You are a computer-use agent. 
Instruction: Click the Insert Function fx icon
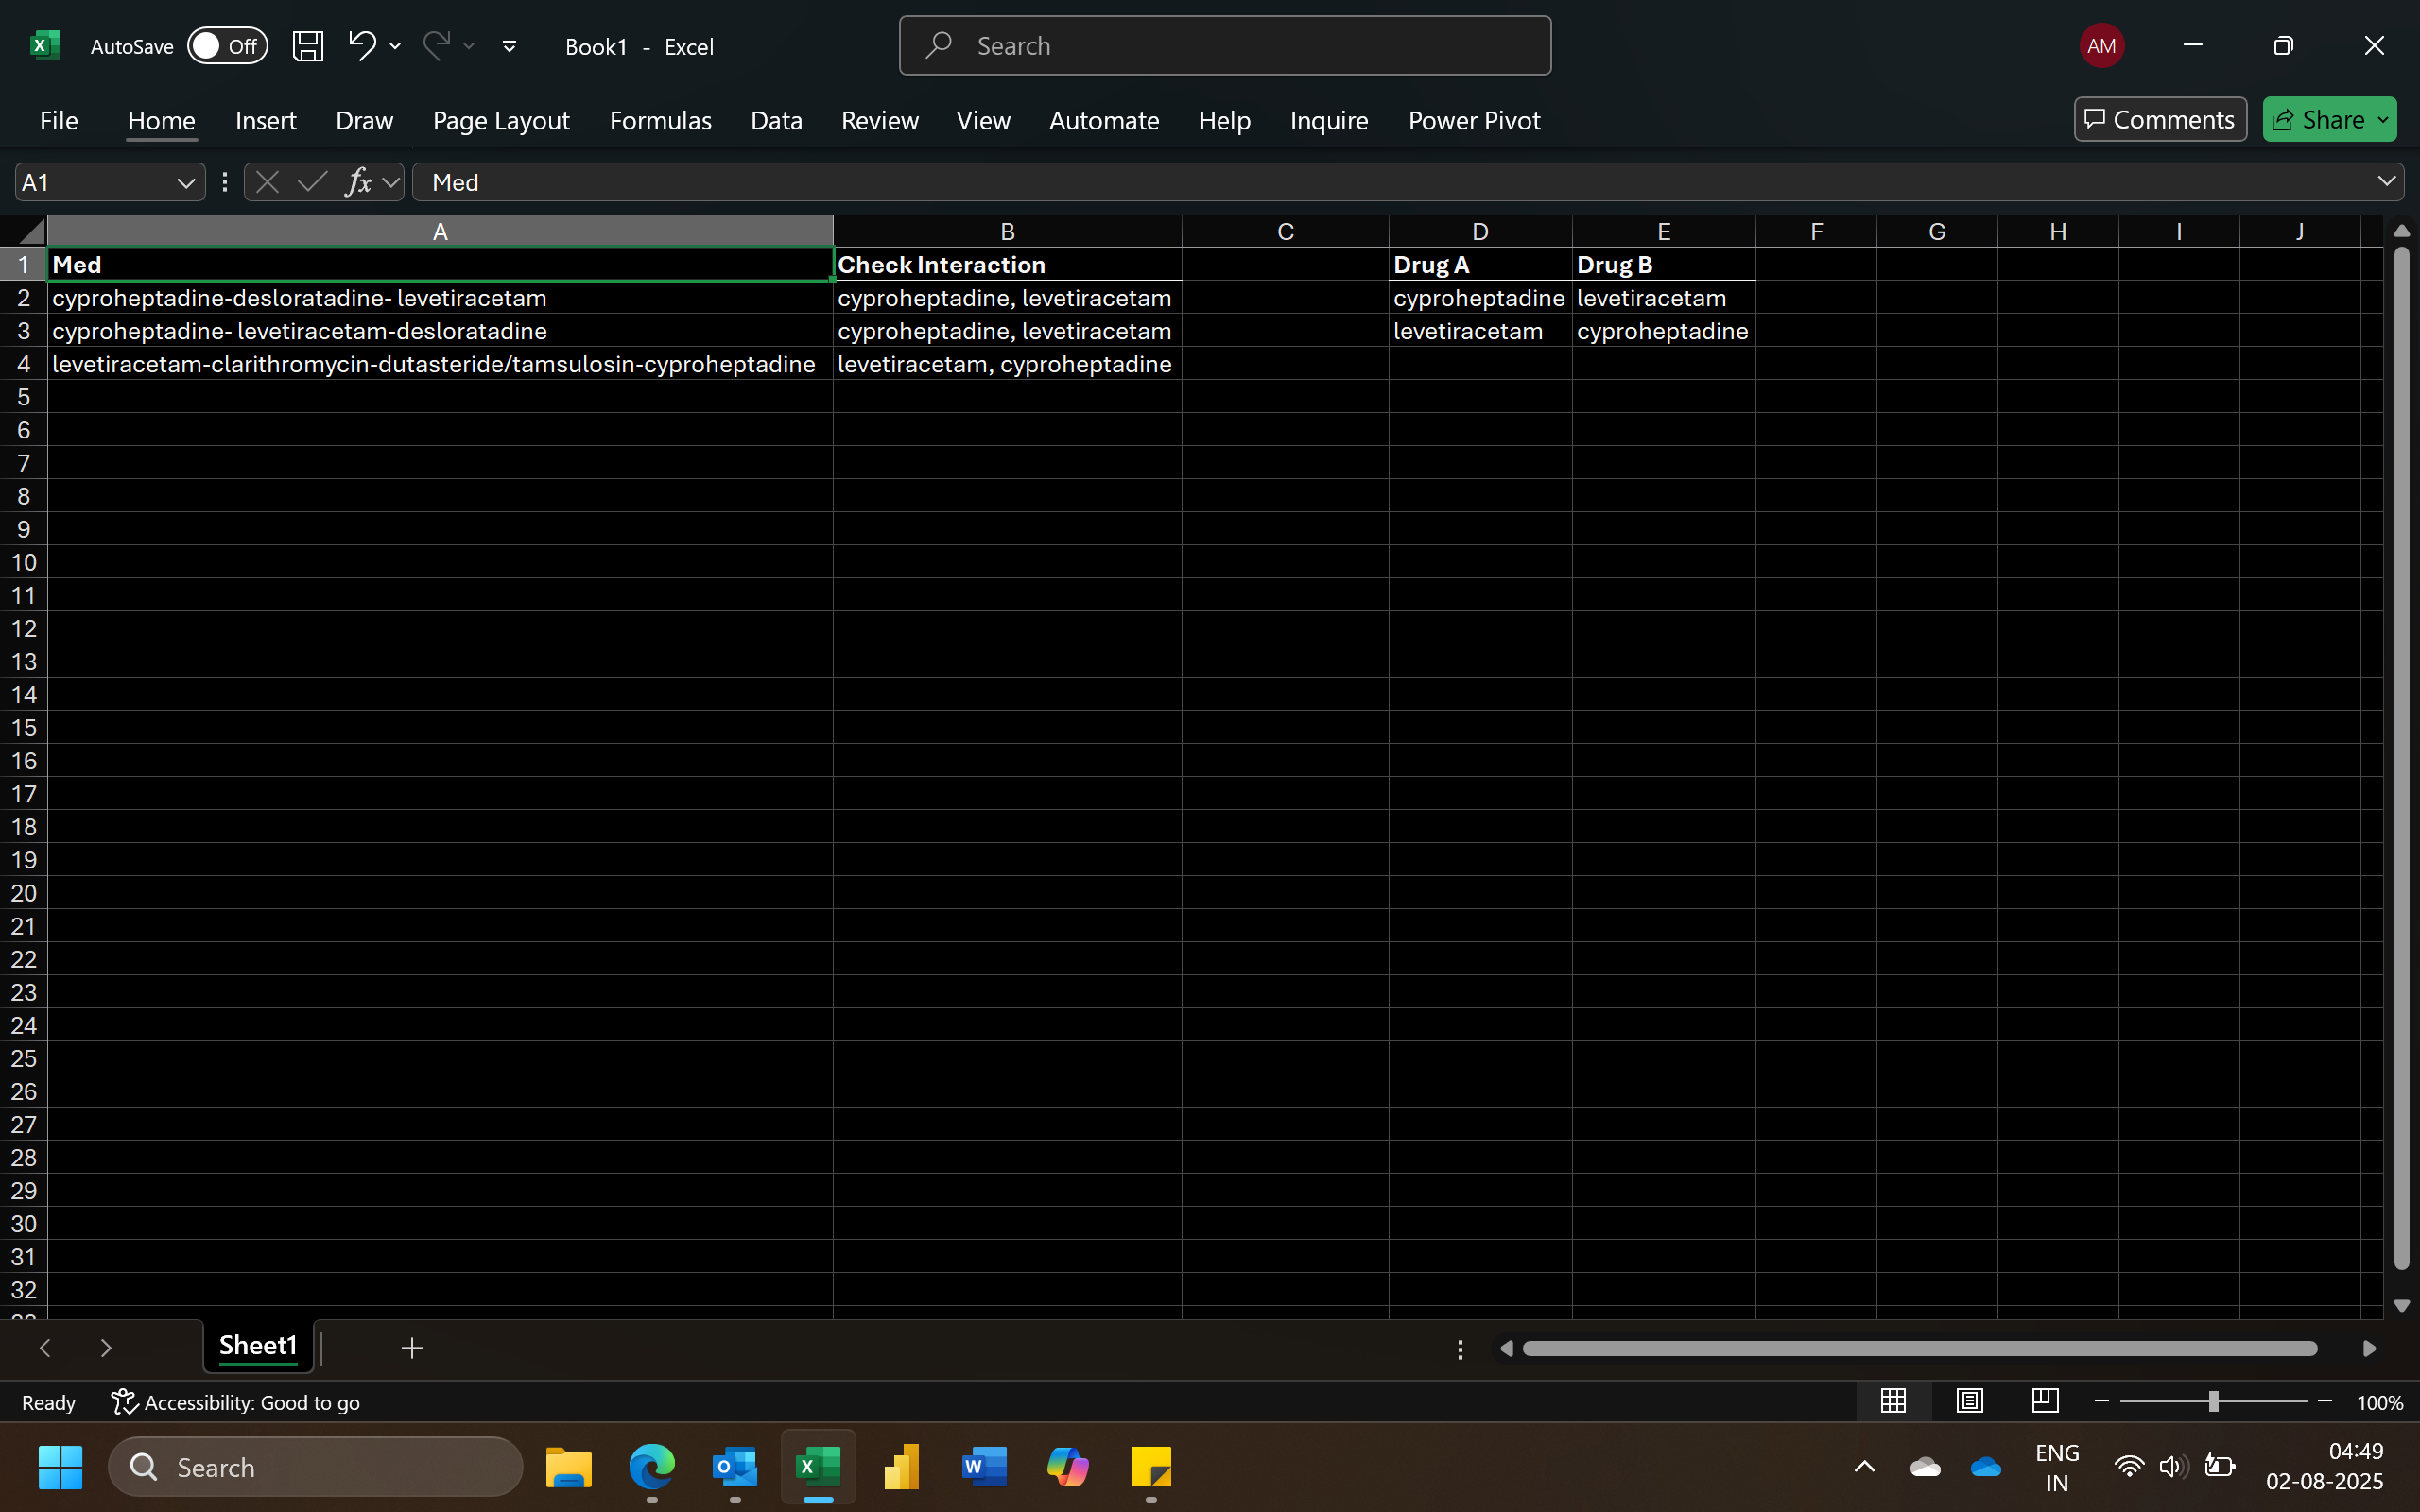358,182
